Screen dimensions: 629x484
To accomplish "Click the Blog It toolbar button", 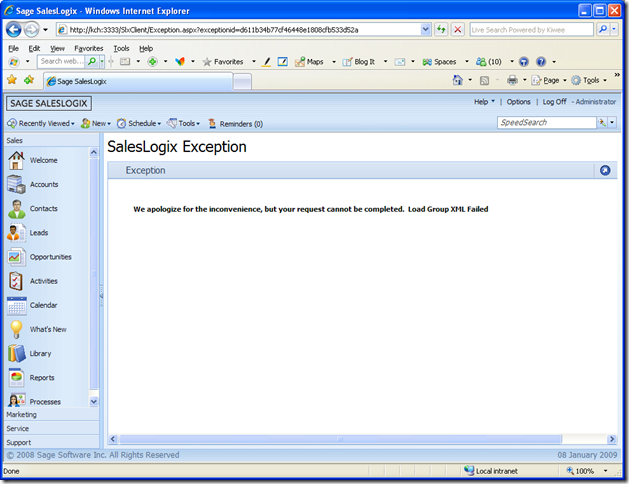I will pyautogui.click(x=359, y=62).
